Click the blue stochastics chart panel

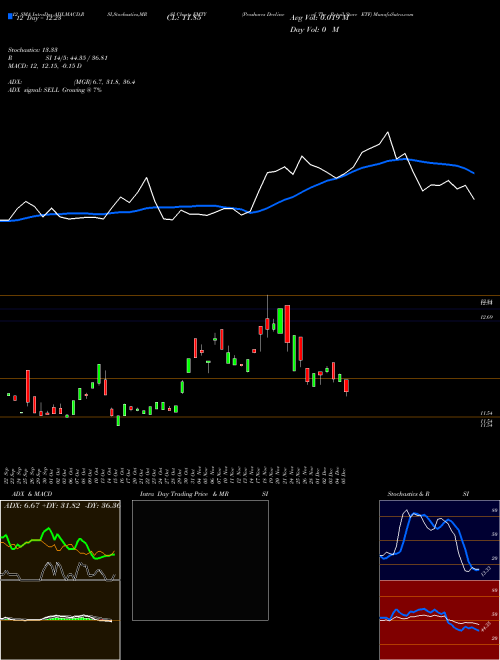[439, 540]
